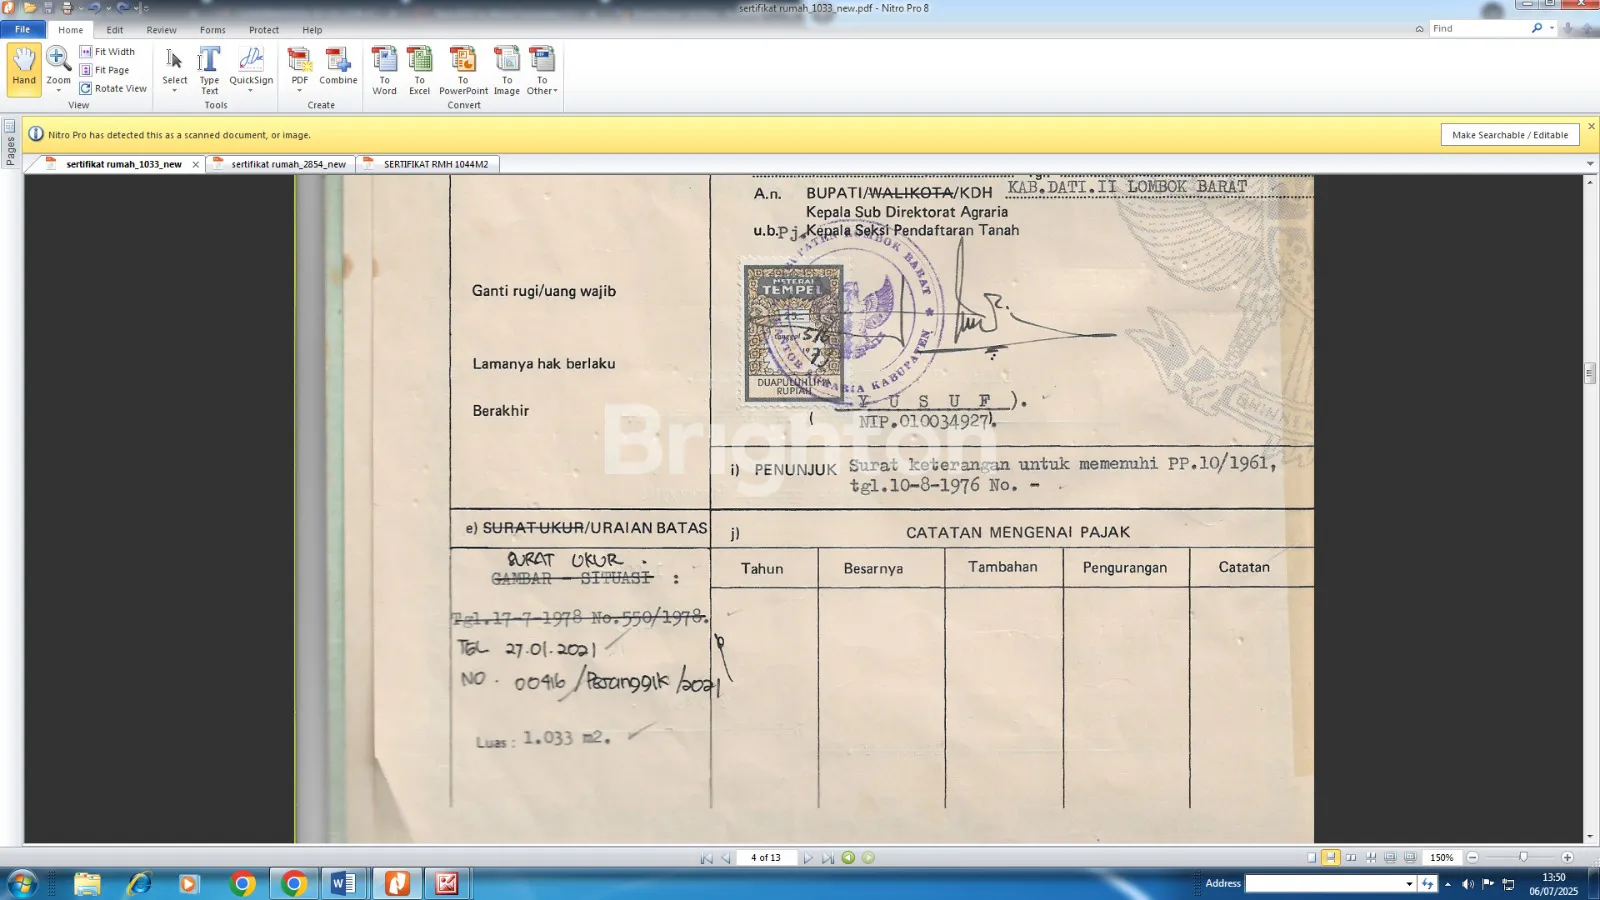
Task: Click the Type Text tool
Action: (x=209, y=70)
